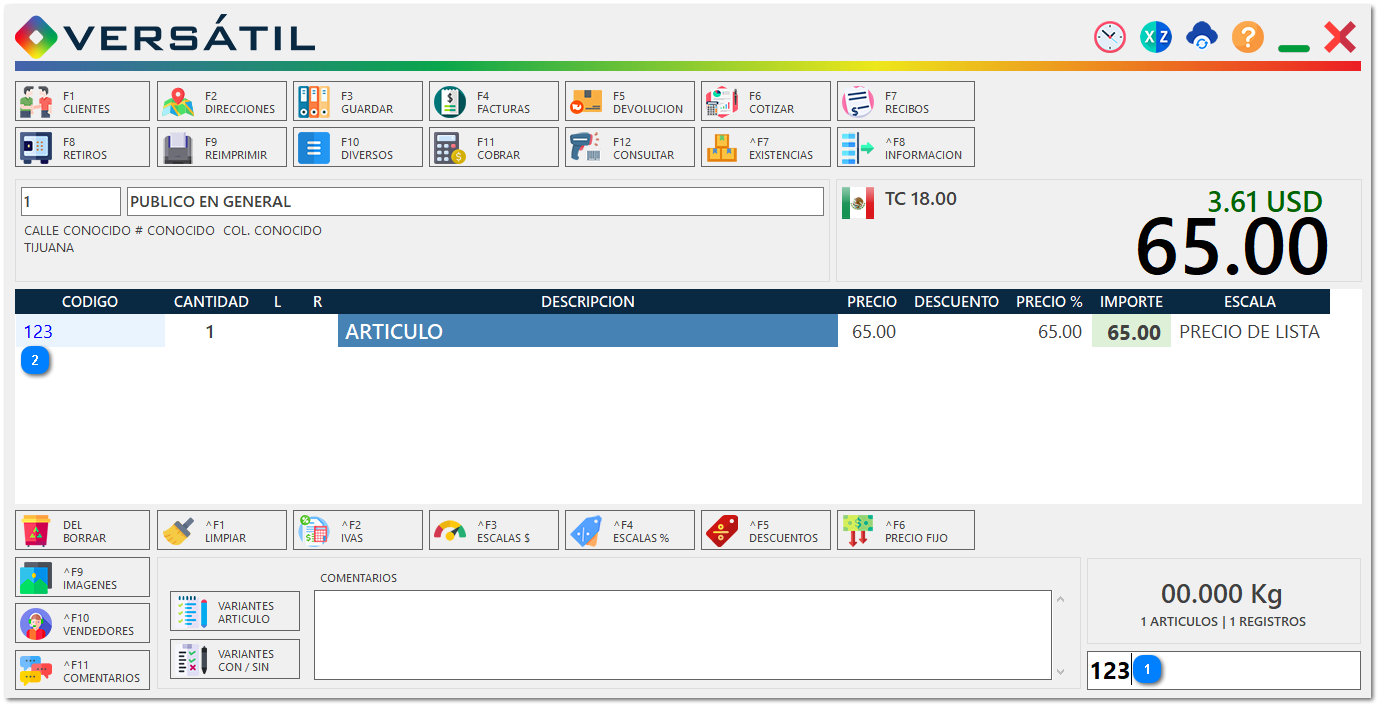This screenshot has width=1380, height=707.
Task: Click the Descuentos price tag button
Action: [x=766, y=531]
